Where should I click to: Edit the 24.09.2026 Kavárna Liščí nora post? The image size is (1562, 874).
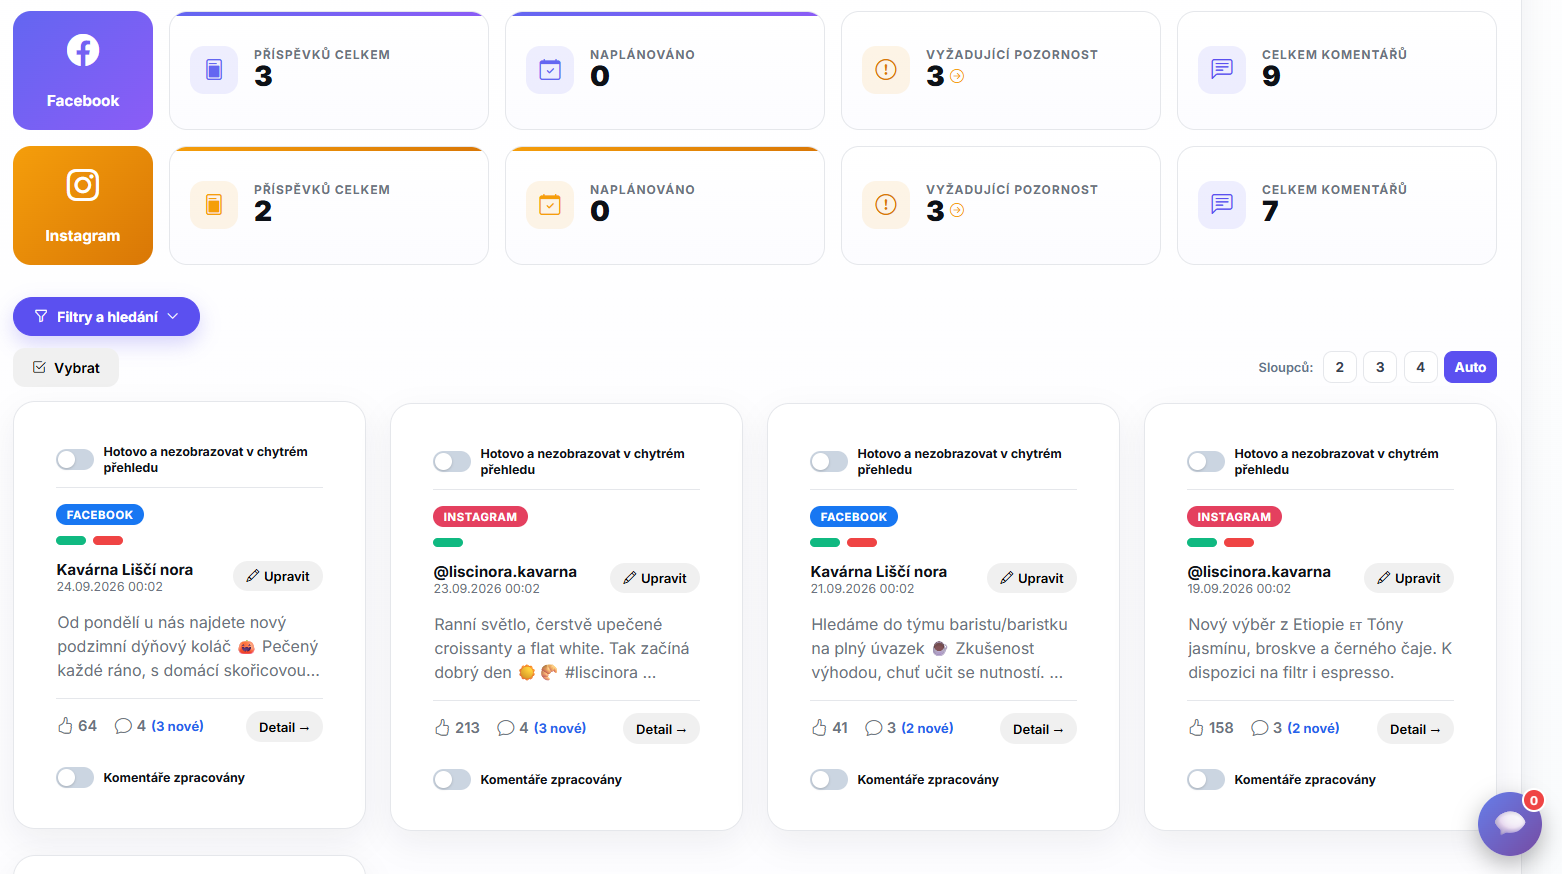tap(278, 576)
